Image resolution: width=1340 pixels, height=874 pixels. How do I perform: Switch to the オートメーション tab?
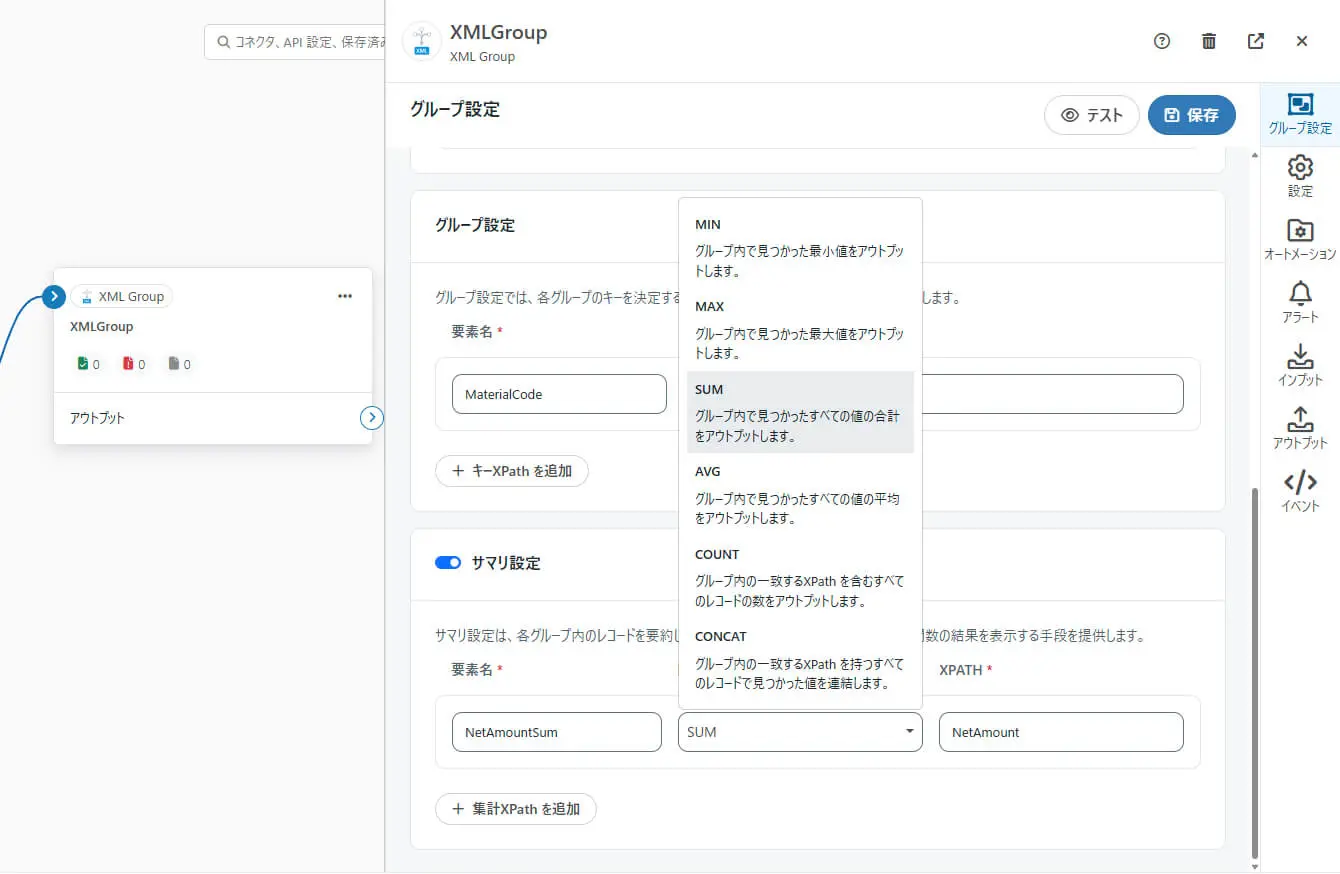tap(1300, 240)
